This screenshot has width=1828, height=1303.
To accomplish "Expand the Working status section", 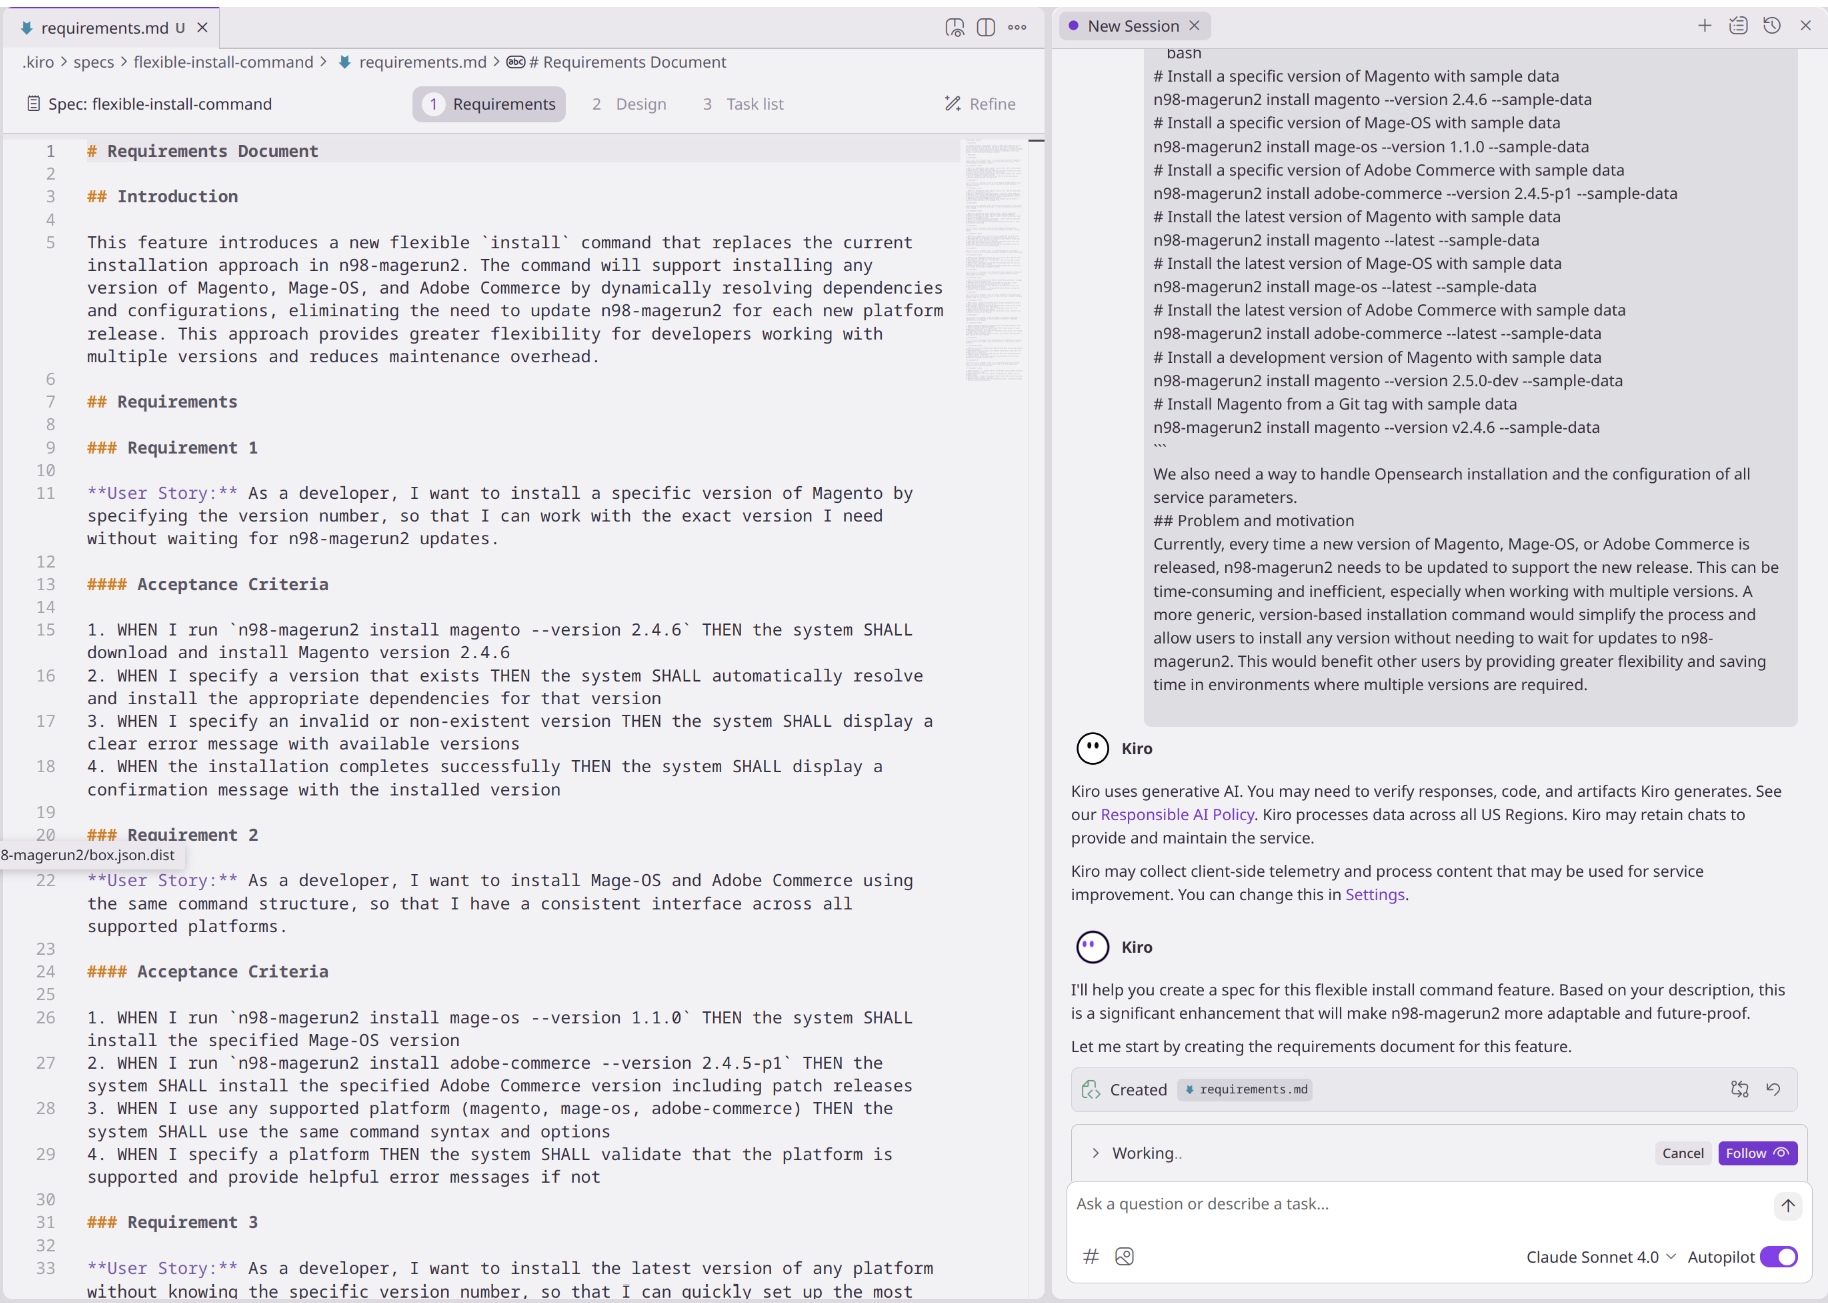I will [1096, 1153].
